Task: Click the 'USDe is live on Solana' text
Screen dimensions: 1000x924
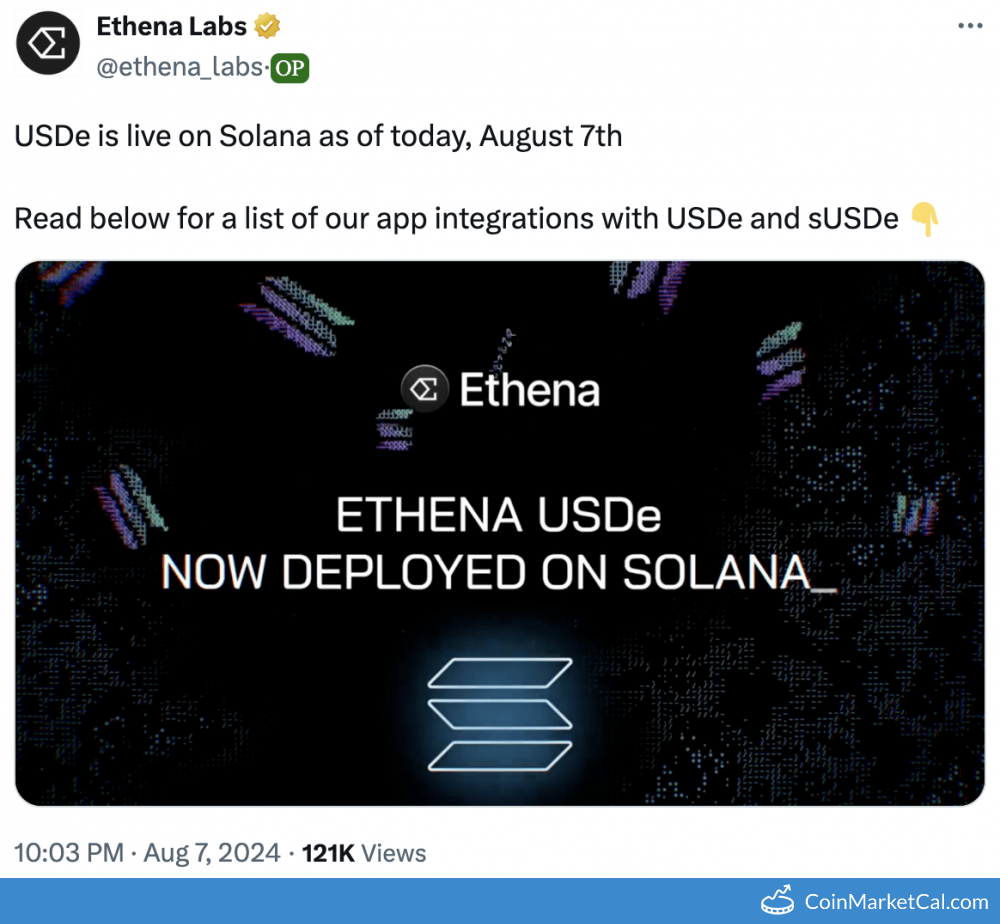Action: pos(318,136)
